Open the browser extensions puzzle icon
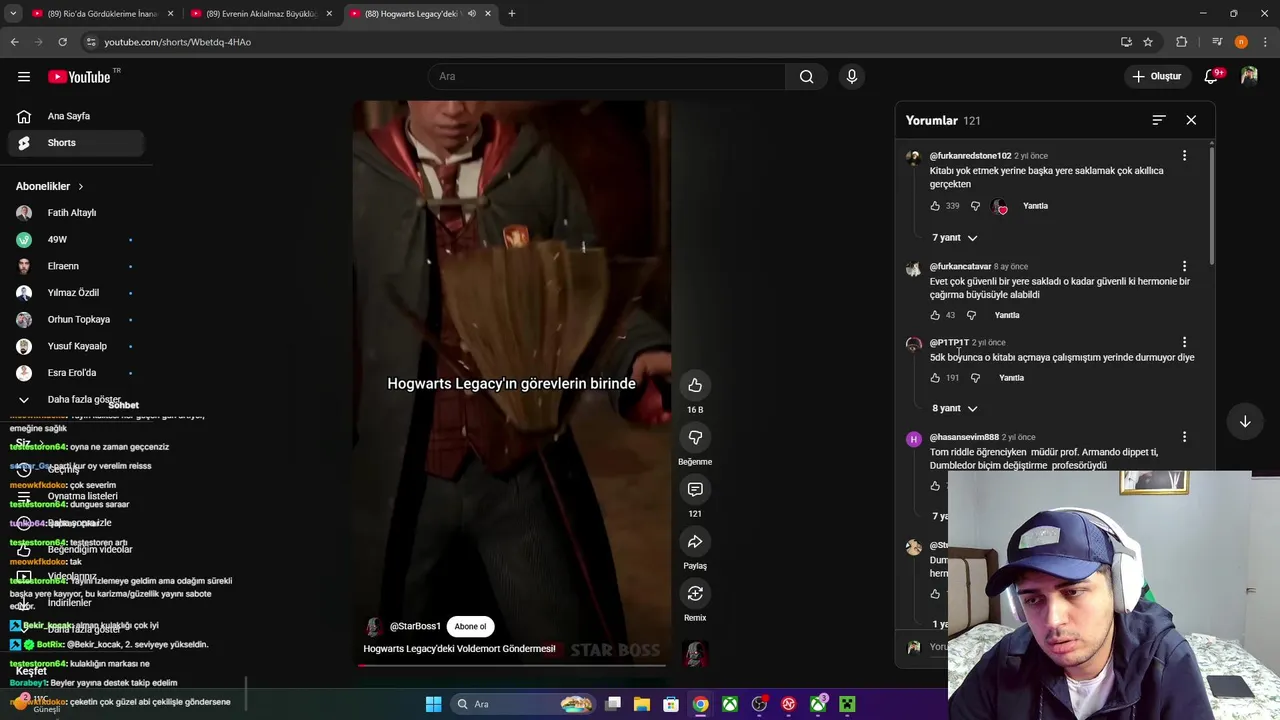This screenshot has width=1280, height=720. tap(1181, 42)
